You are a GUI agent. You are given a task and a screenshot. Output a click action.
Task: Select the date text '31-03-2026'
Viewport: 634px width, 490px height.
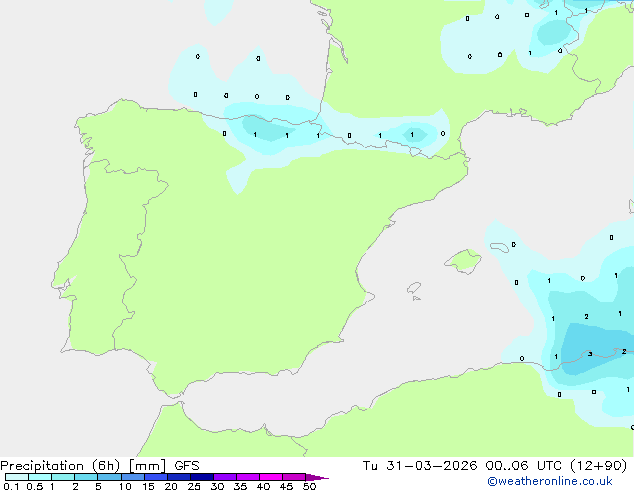point(431,466)
